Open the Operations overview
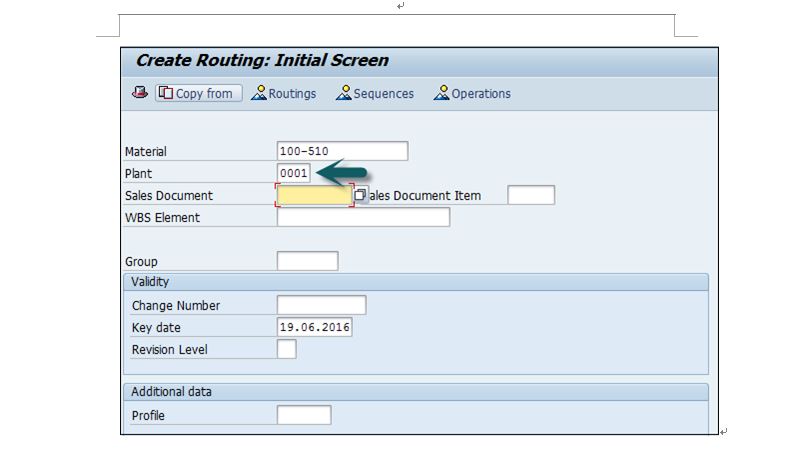Image resolution: width=788 pixels, height=454 pixels. [472, 94]
